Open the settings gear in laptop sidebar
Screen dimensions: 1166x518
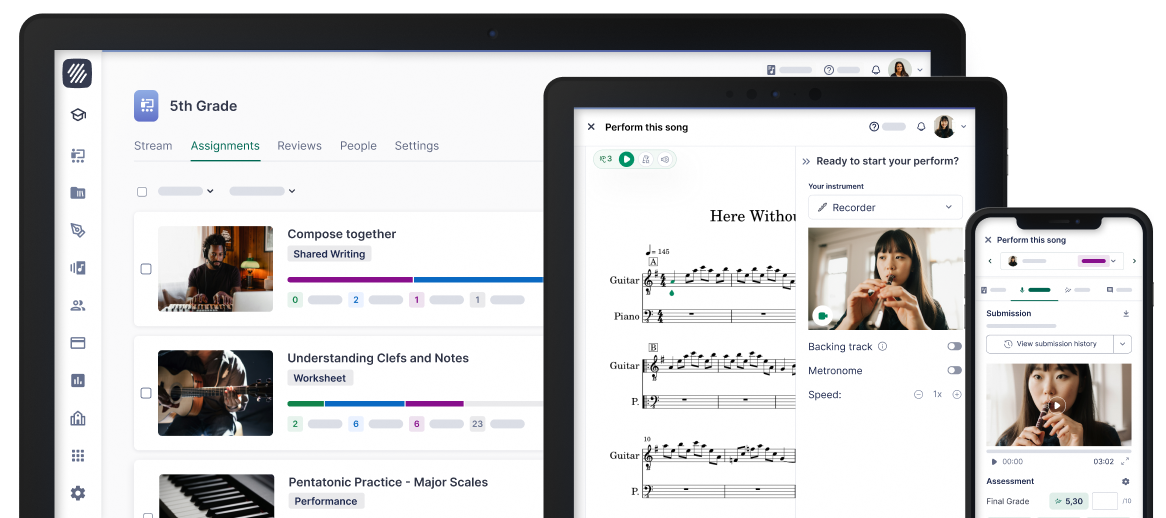[78, 493]
